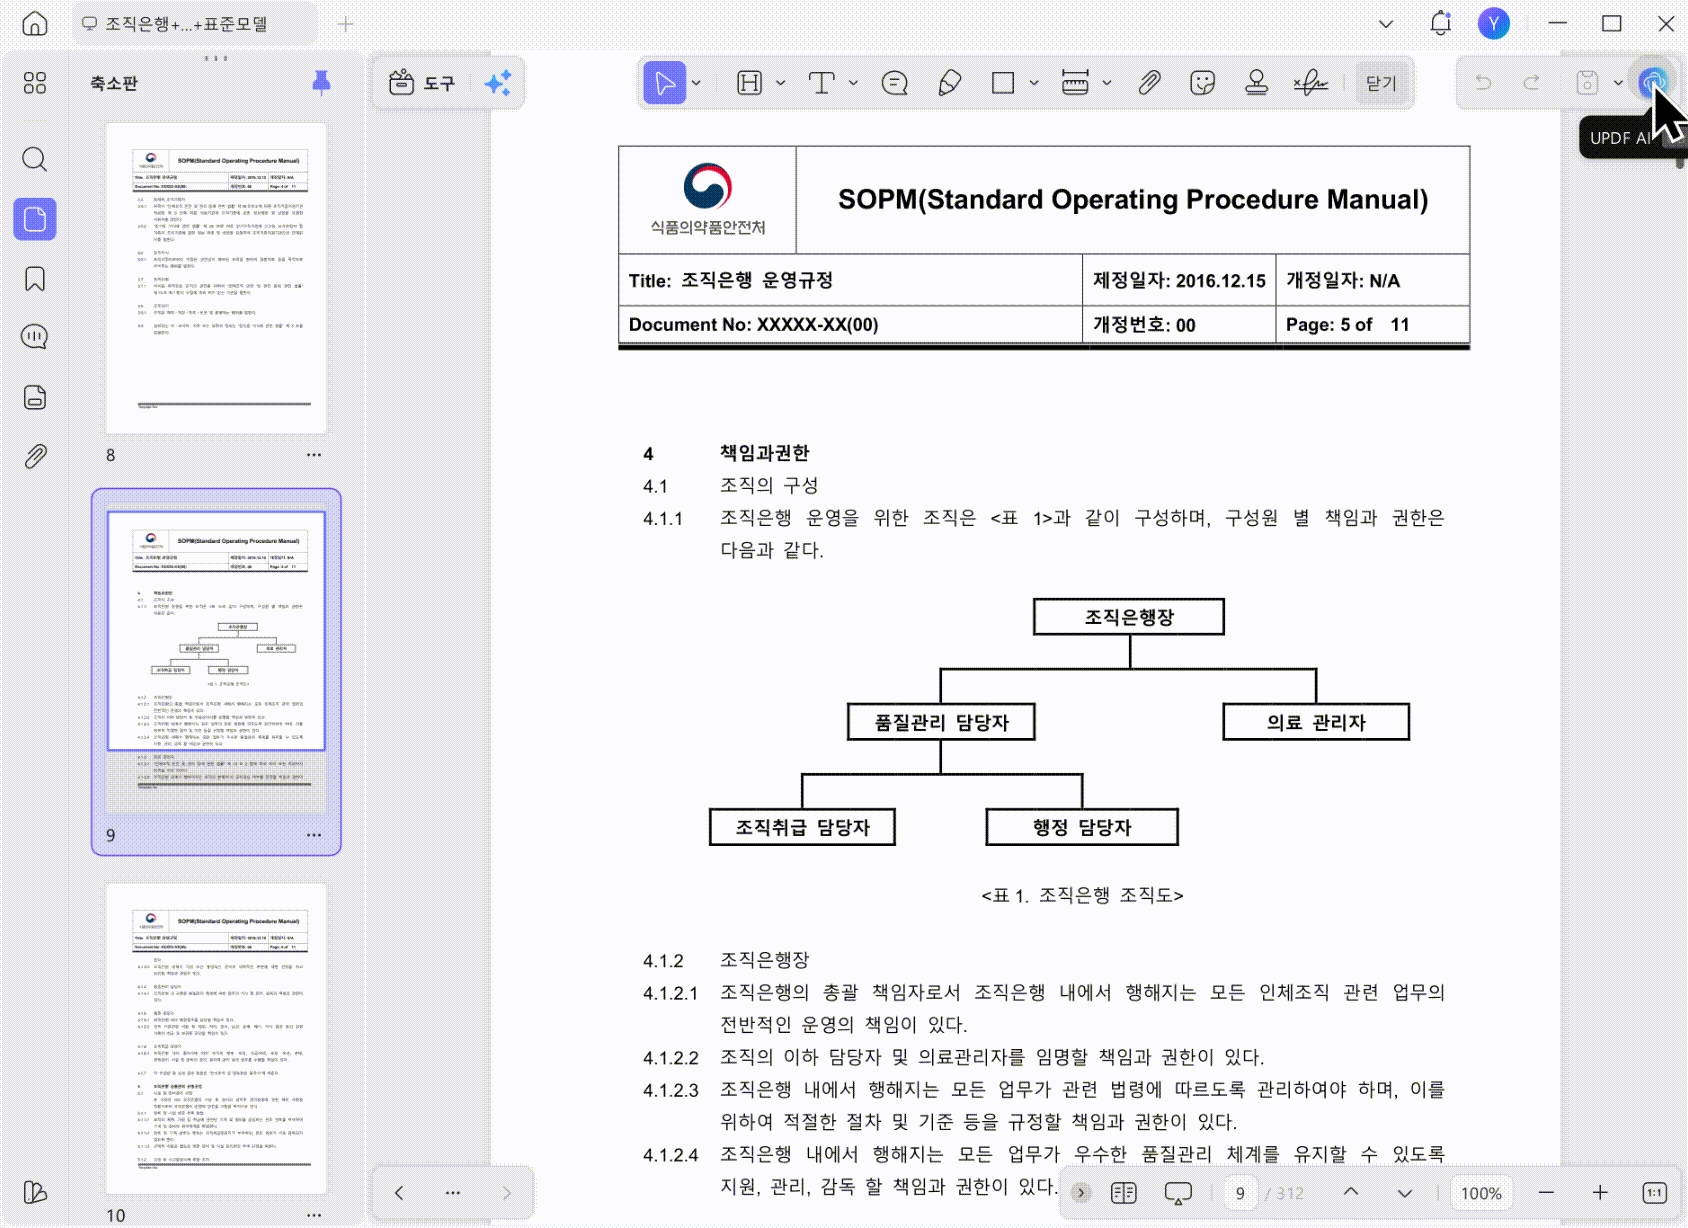Open more options for page 8 thumbnail

314,455
